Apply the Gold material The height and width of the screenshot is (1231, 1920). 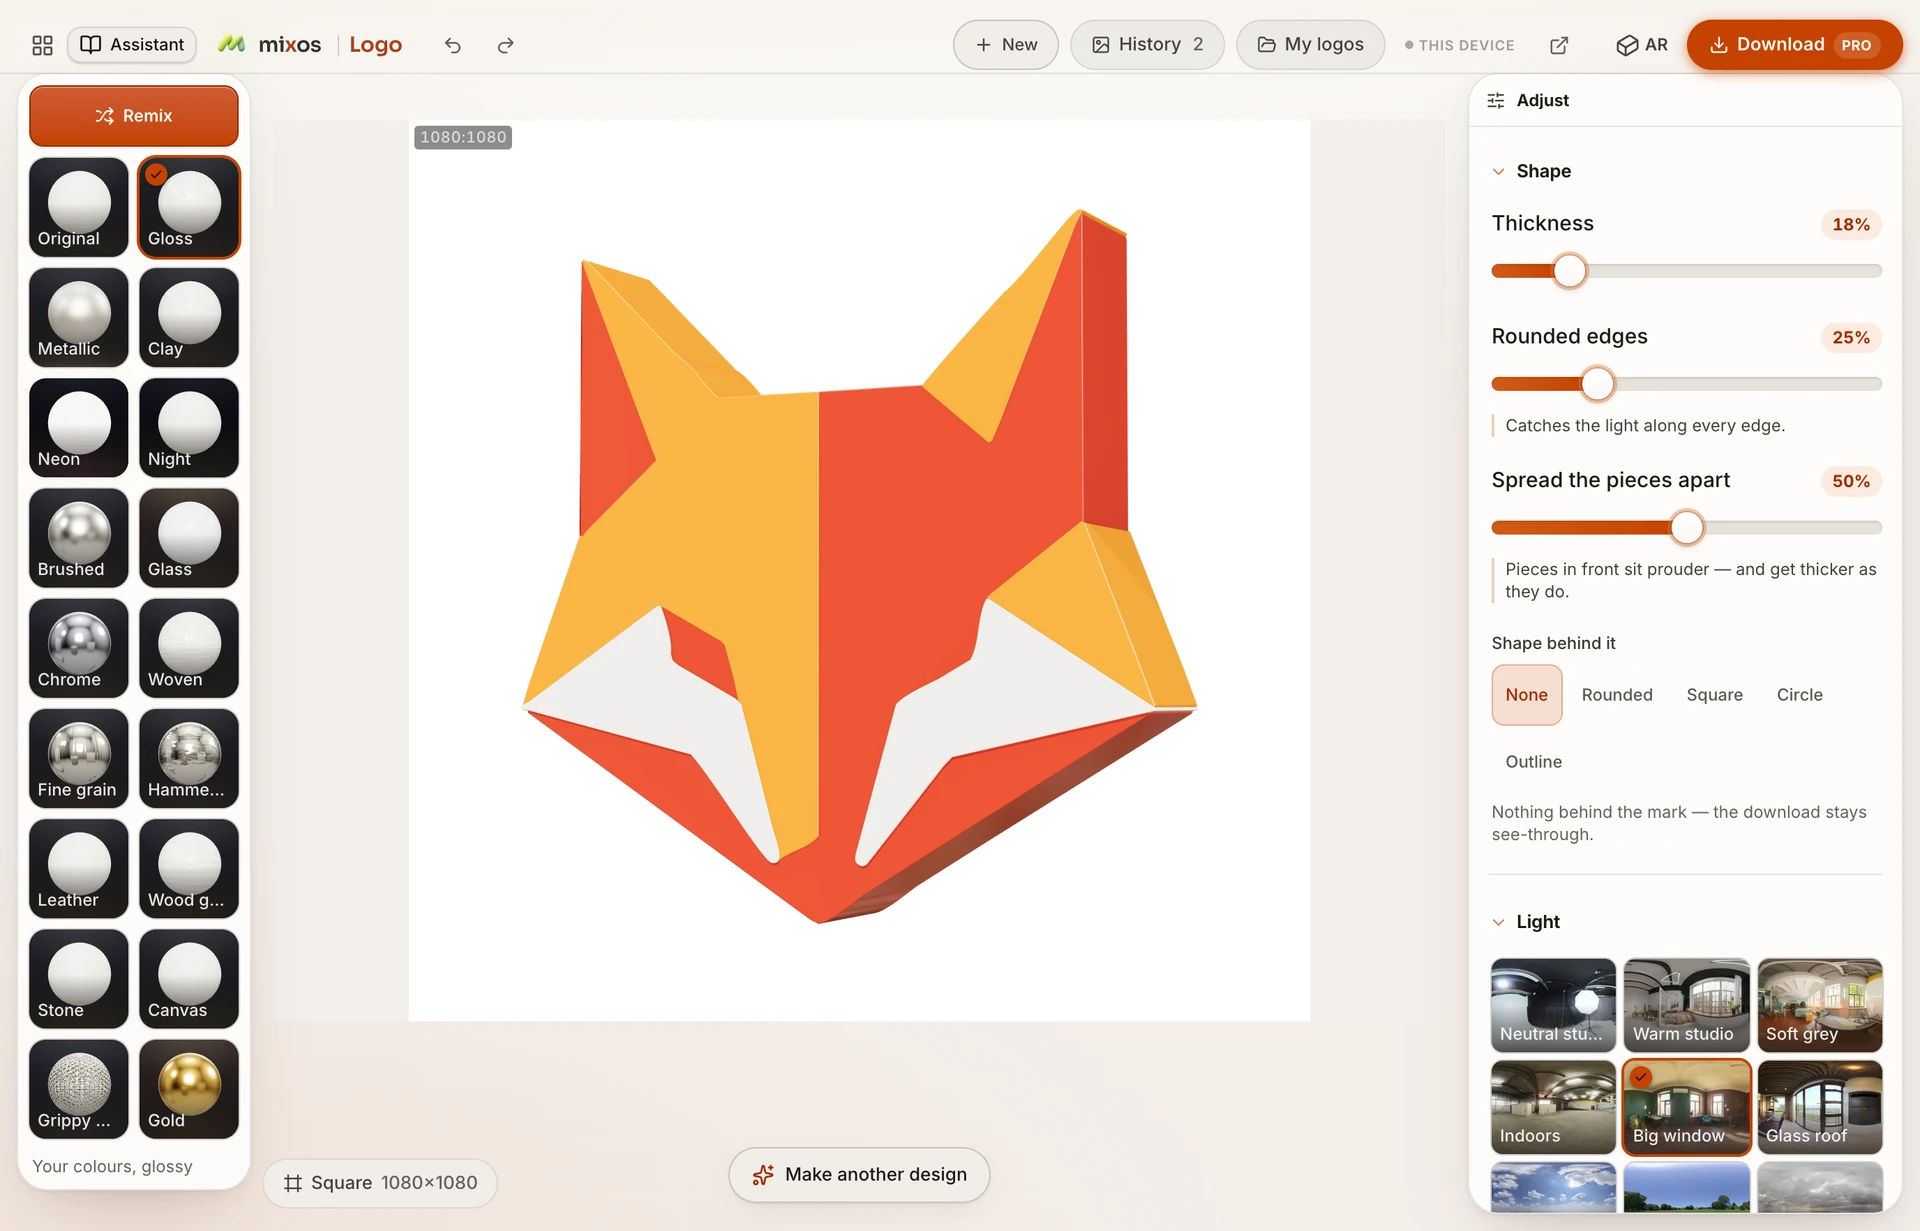tap(189, 1089)
